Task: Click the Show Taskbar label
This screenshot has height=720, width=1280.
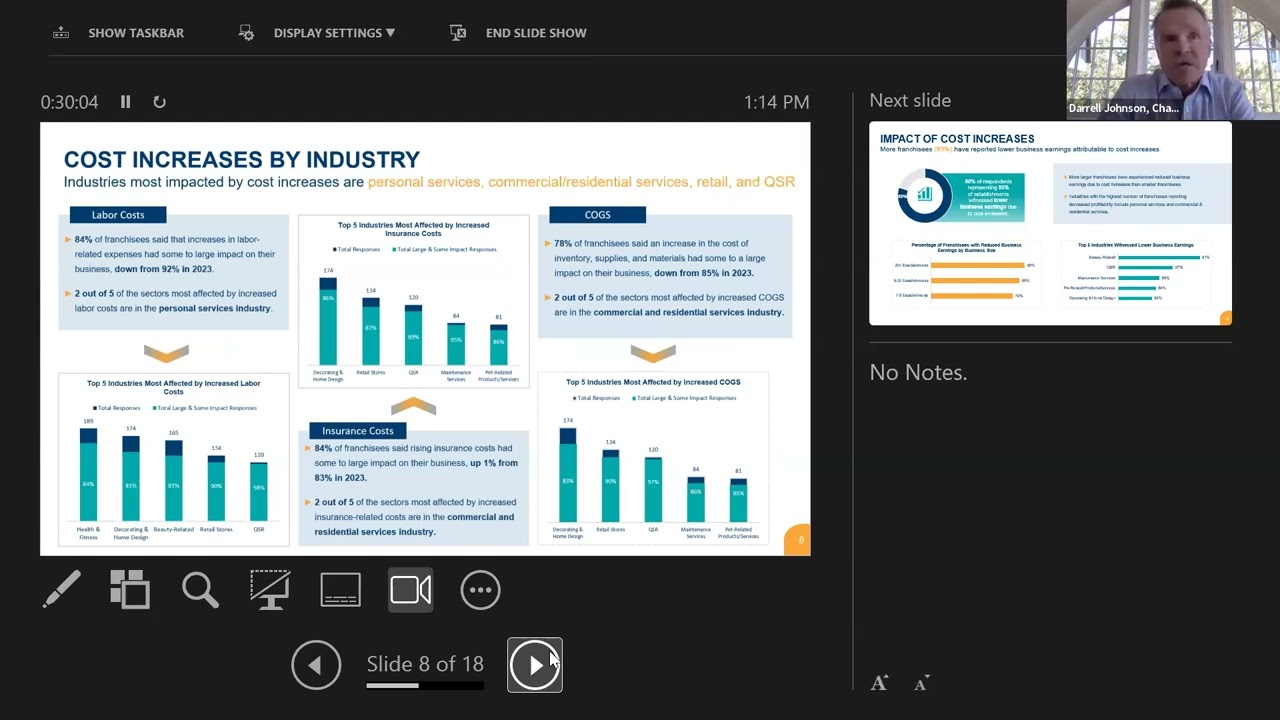Action: 136,33
